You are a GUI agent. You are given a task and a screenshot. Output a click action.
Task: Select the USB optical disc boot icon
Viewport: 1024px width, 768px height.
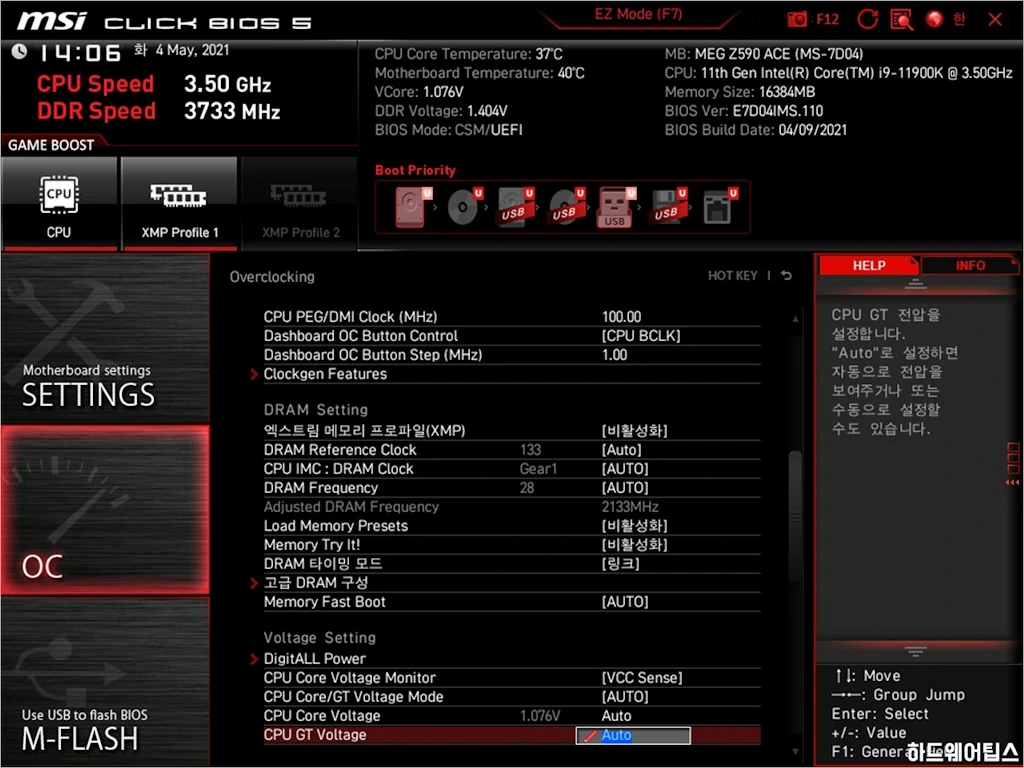566,206
